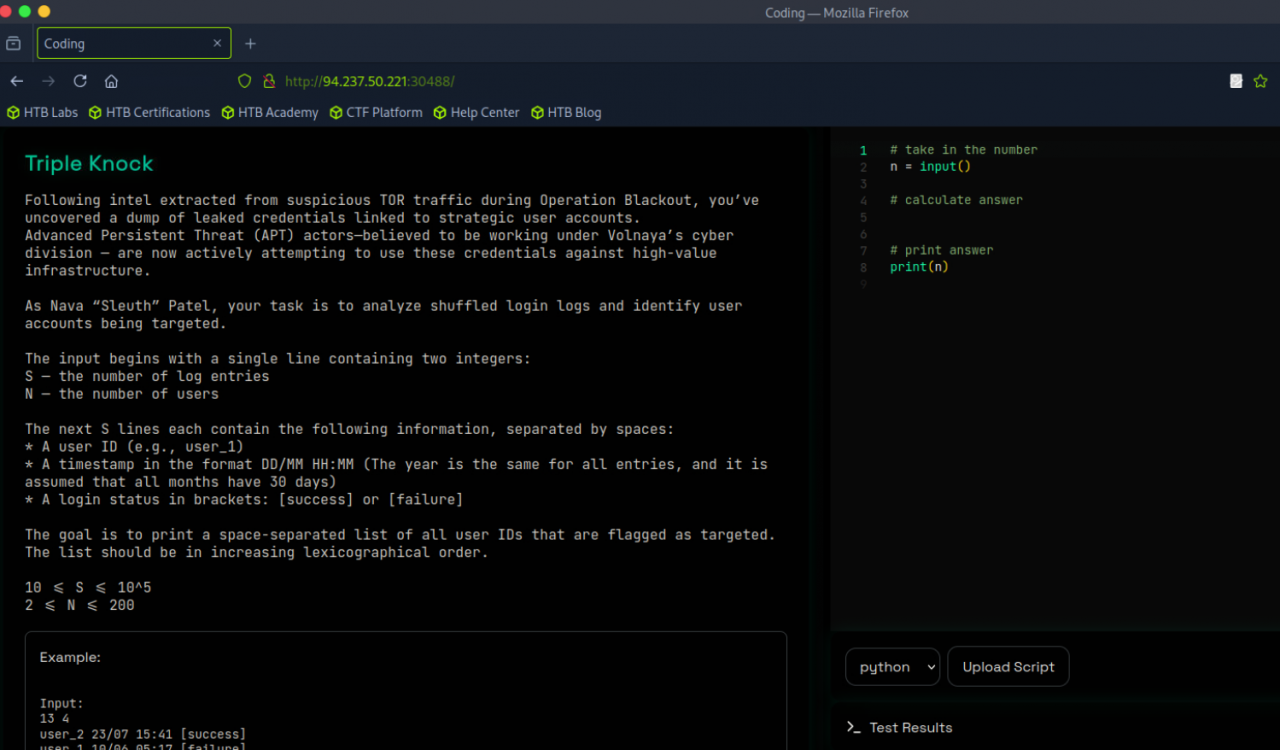
Task: Click the Test Results terminal icon
Action: [x=853, y=727]
